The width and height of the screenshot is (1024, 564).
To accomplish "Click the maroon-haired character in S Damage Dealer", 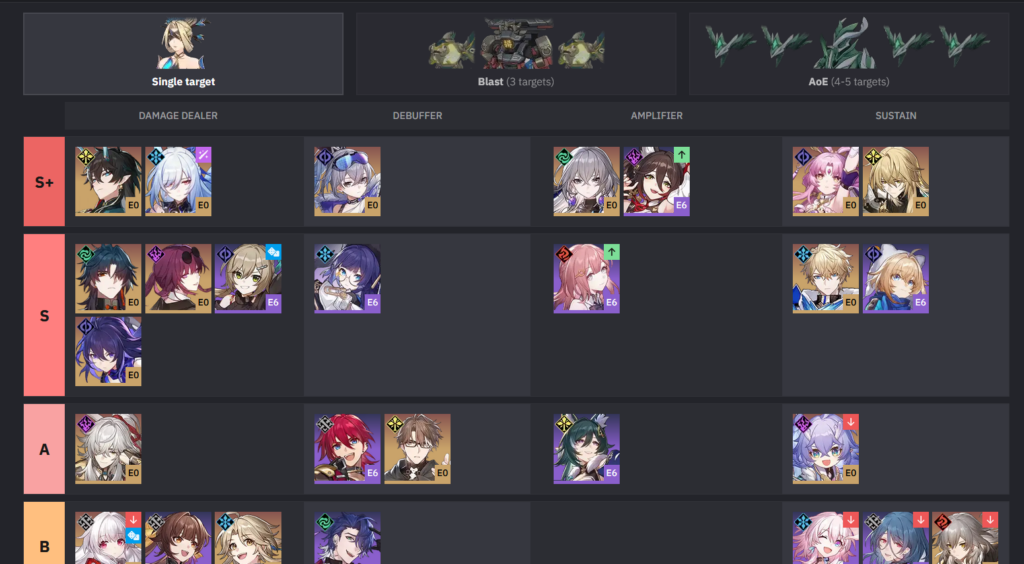I will coord(178,279).
